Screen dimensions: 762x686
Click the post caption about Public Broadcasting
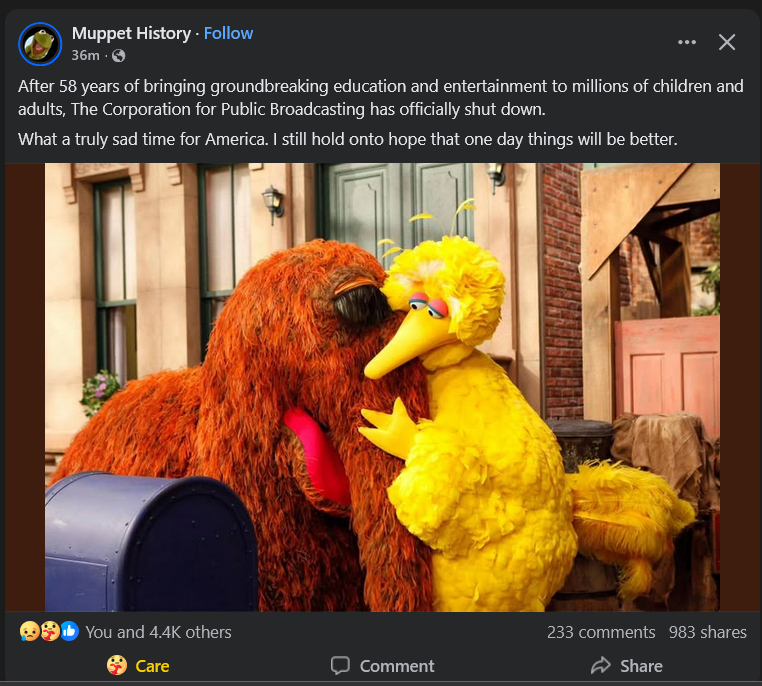click(x=380, y=97)
